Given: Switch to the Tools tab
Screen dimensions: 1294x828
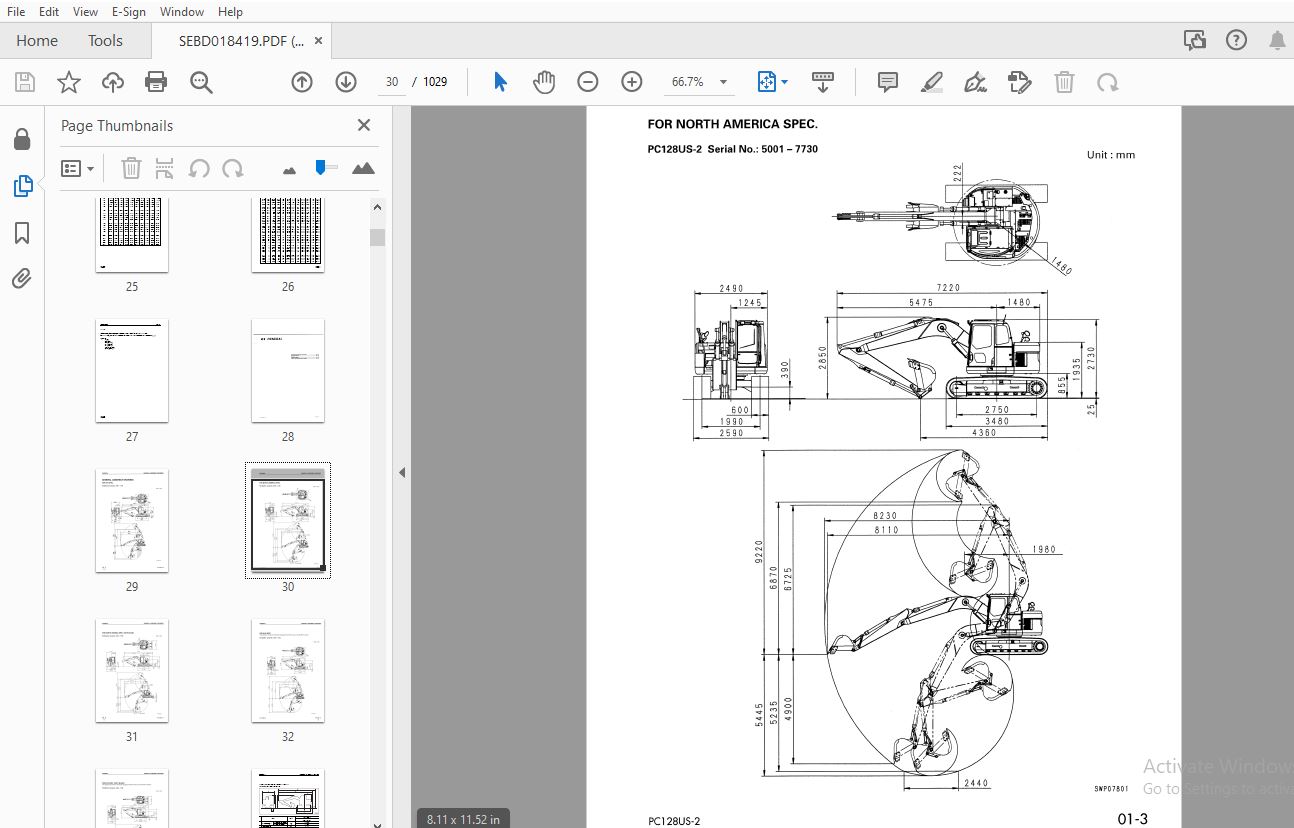Looking at the screenshot, I should [105, 41].
